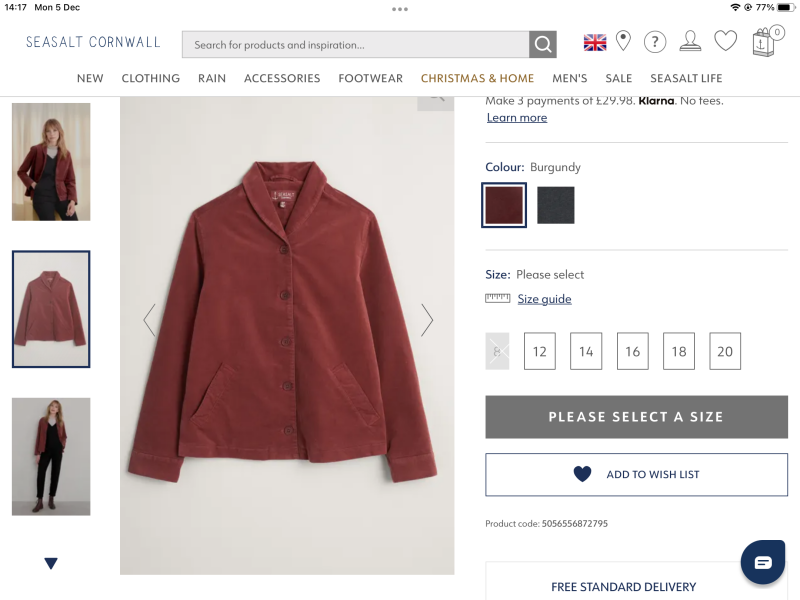
Task: Open the store locator pin icon
Action: point(623,41)
